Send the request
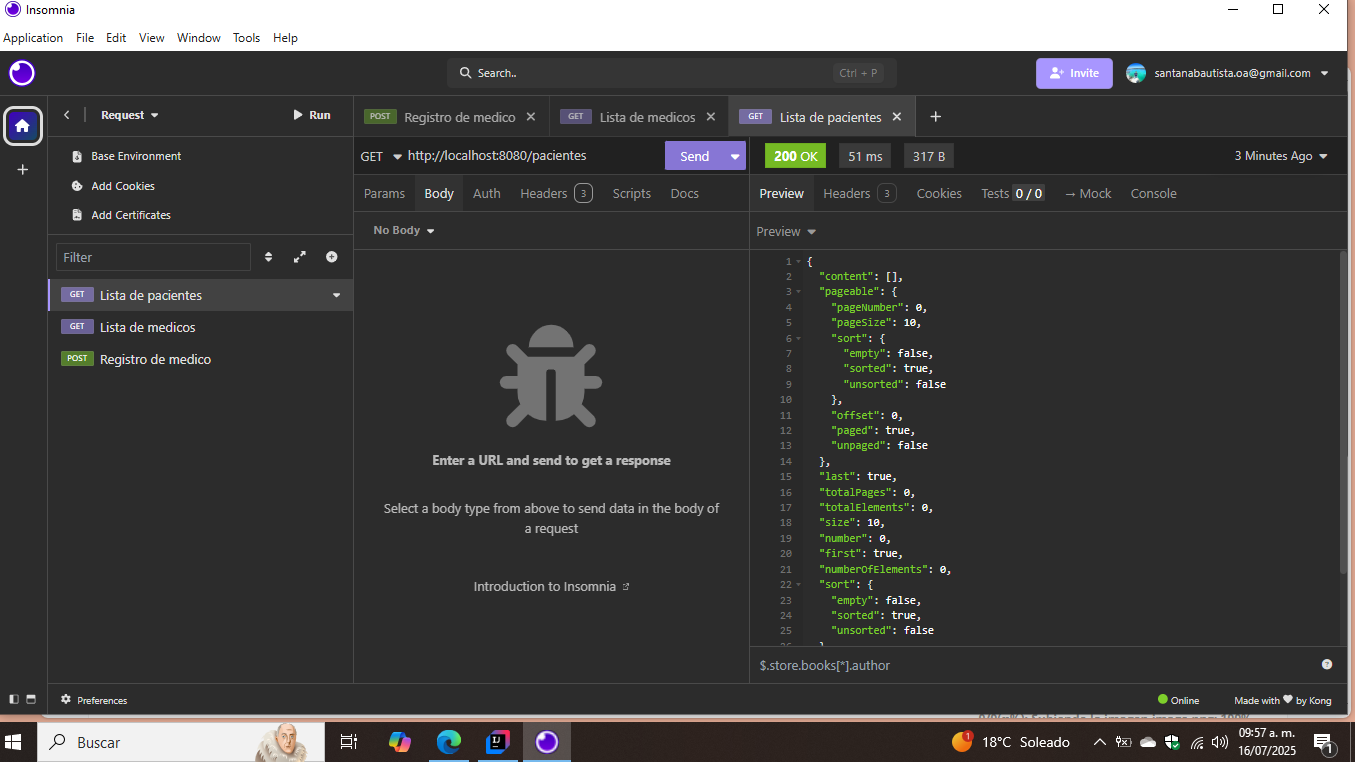Viewport: 1355px width, 762px height. click(695, 156)
